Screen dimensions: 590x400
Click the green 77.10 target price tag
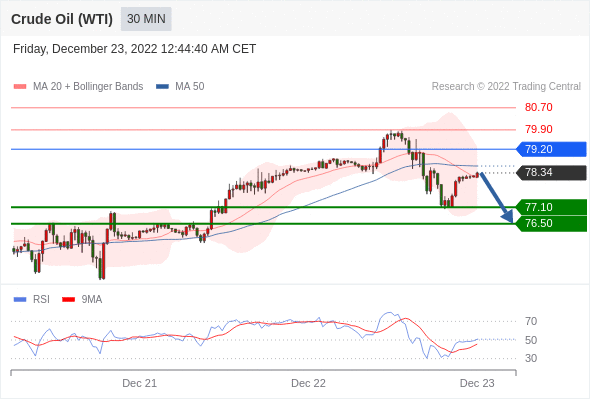click(x=551, y=207)
